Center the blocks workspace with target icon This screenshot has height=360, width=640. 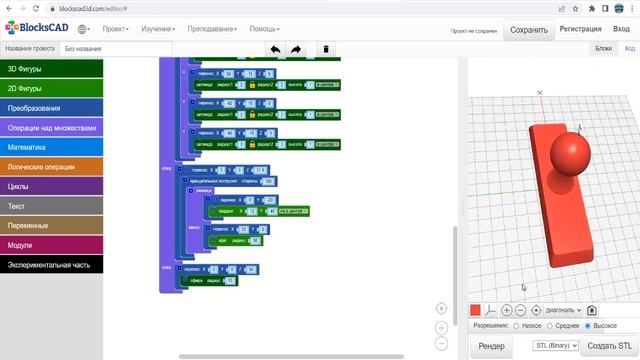[441, 309]
